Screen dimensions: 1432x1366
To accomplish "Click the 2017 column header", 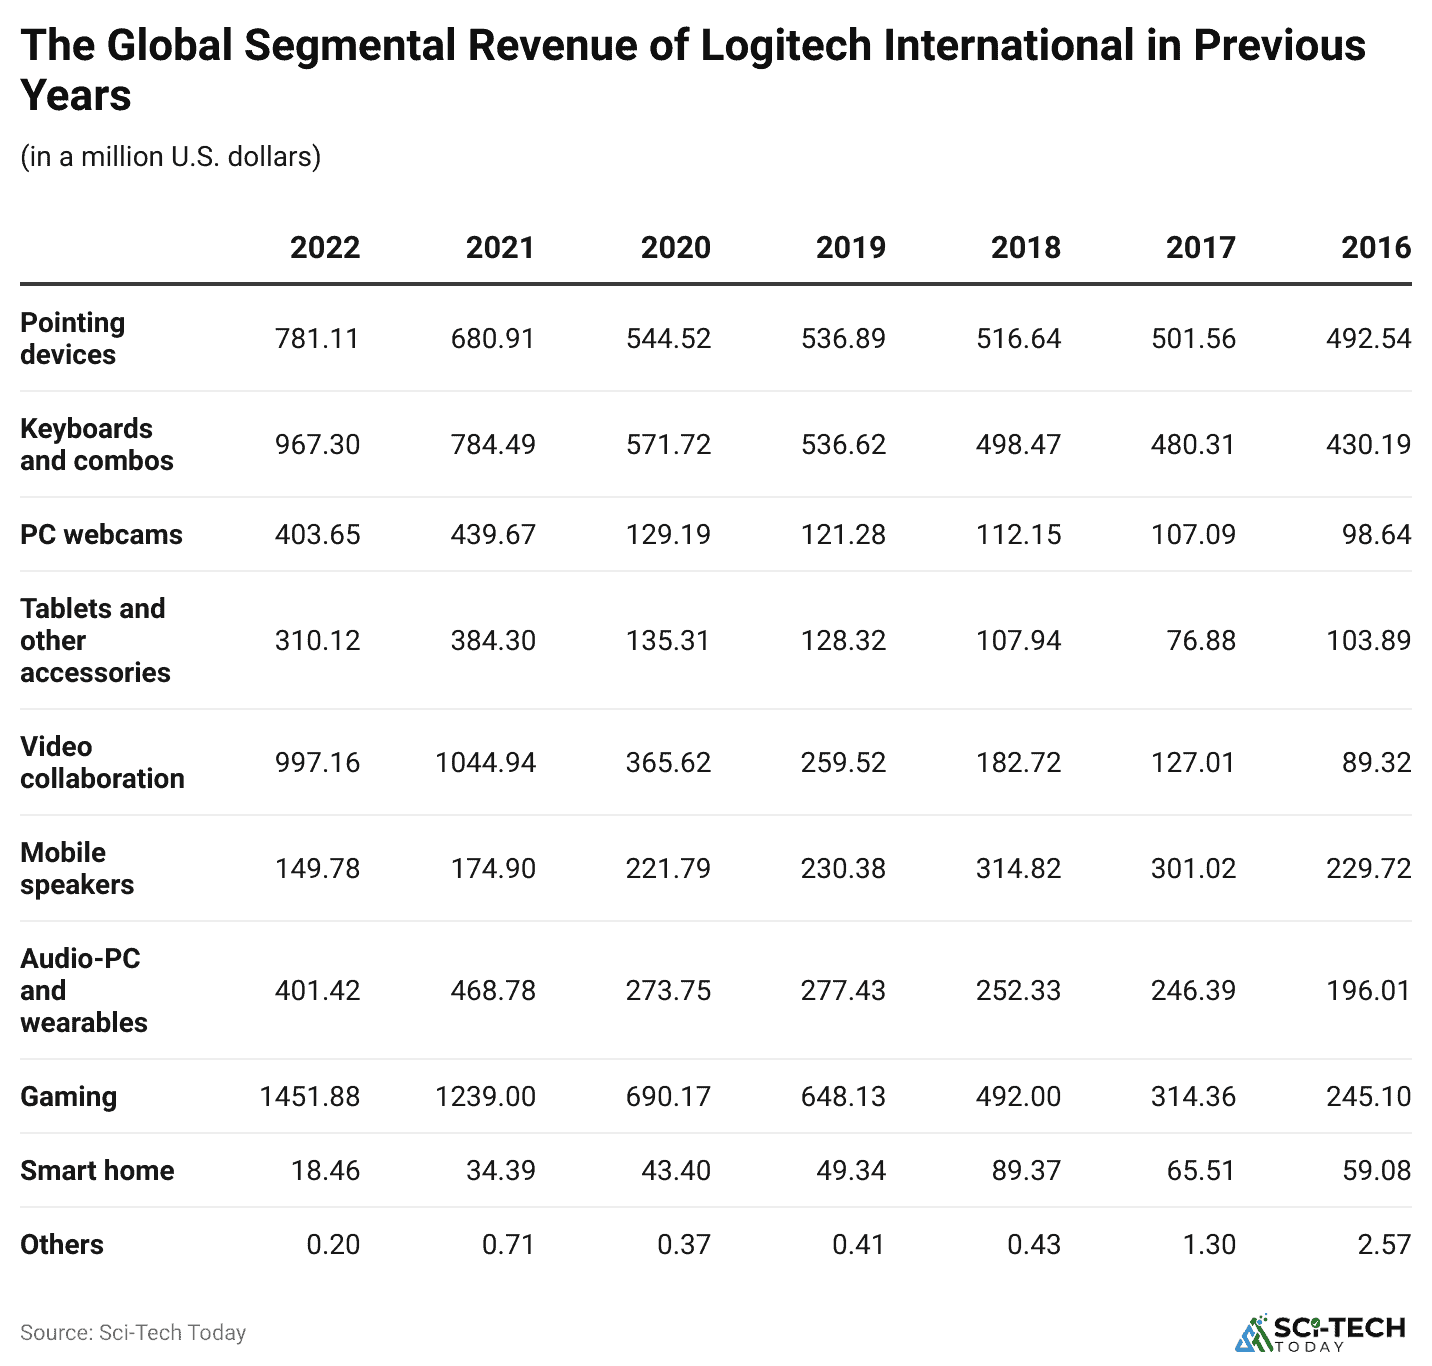I will pos(1200,247).
